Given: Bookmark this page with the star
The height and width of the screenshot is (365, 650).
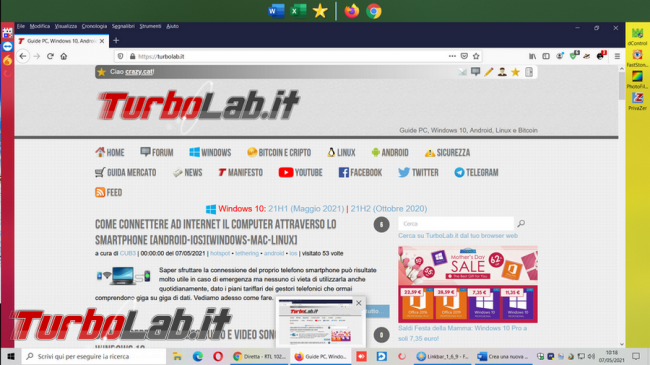Looking at the screenshot, I should 476,56.
